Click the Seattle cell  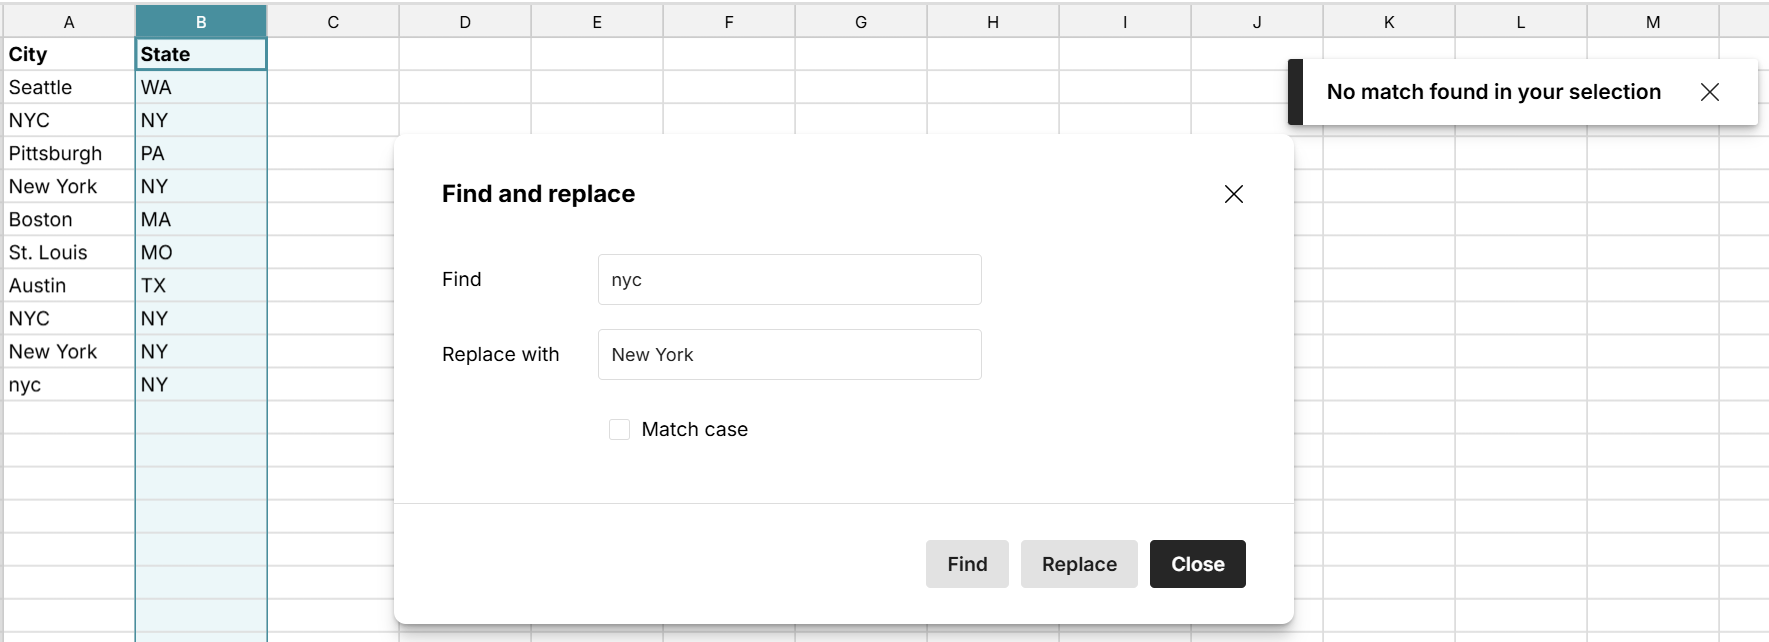[x=69, y=87]
